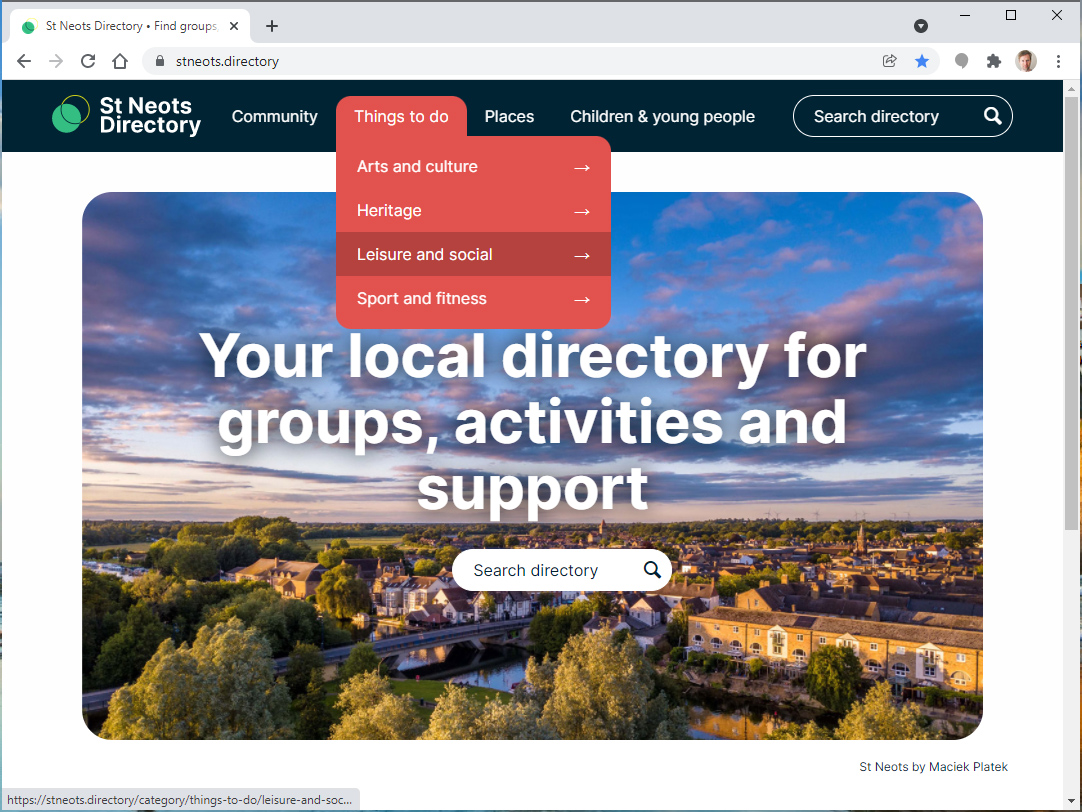Click the page vertical scrollbar thumb
This screenshot has width=1082, height=812.
1071,313
